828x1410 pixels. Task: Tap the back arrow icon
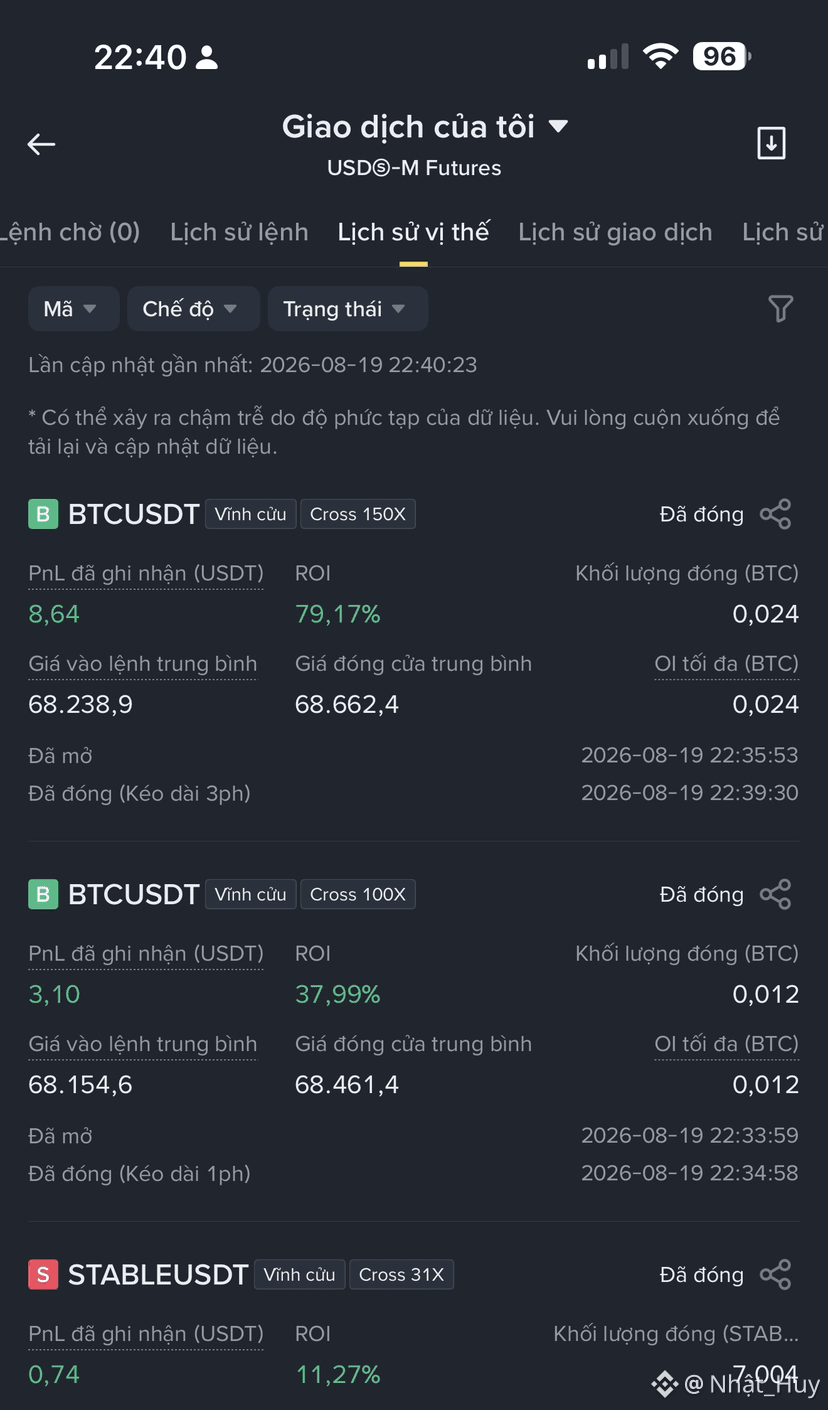tap(41, 145)
